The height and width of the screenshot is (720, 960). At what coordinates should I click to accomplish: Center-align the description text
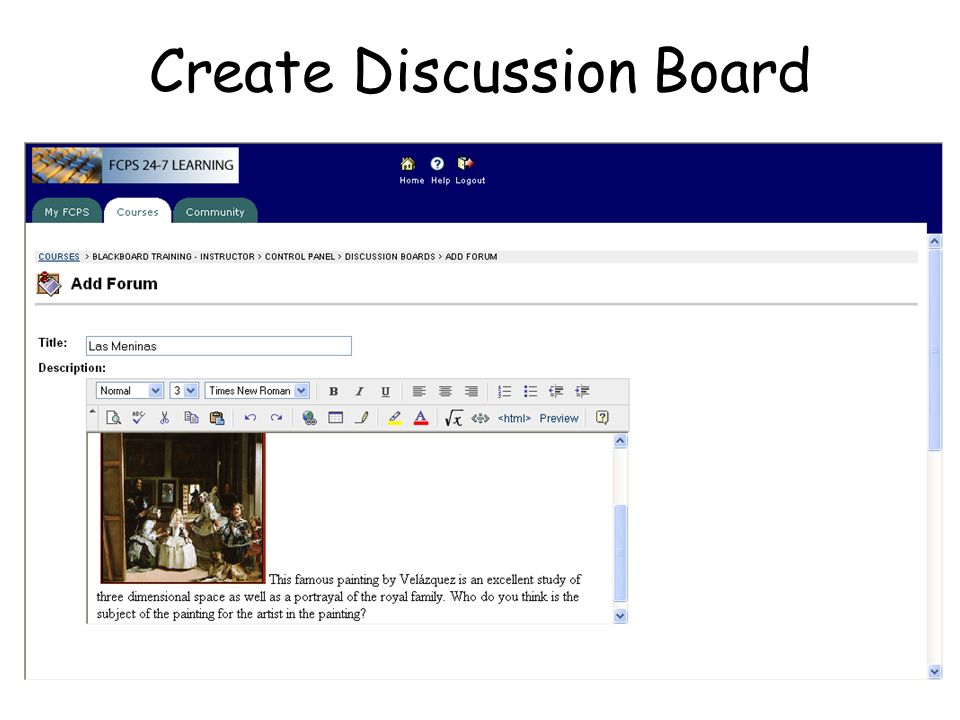click(x=445, y=391)
